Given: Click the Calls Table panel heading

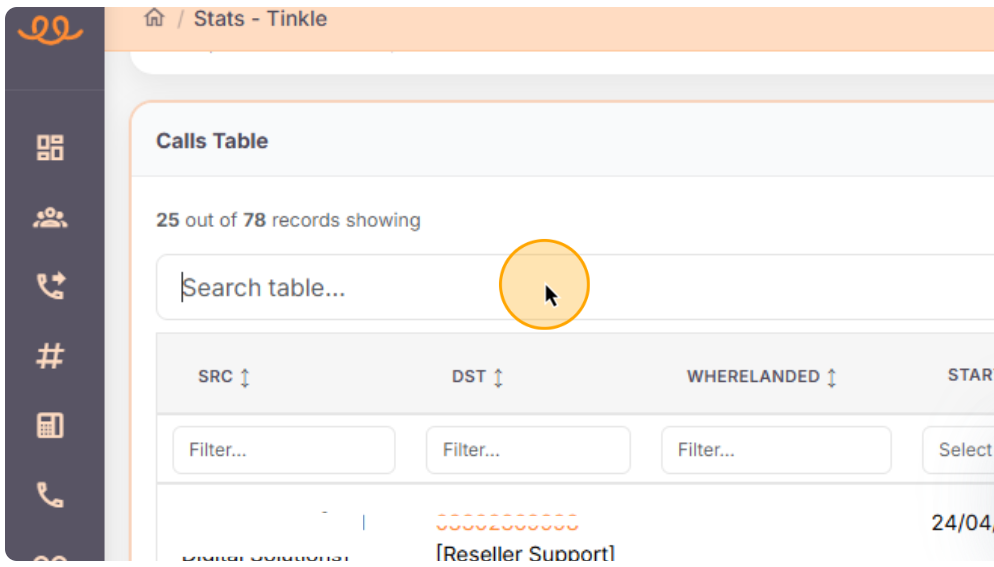Looking at the screenshot, I should (212, 141).
